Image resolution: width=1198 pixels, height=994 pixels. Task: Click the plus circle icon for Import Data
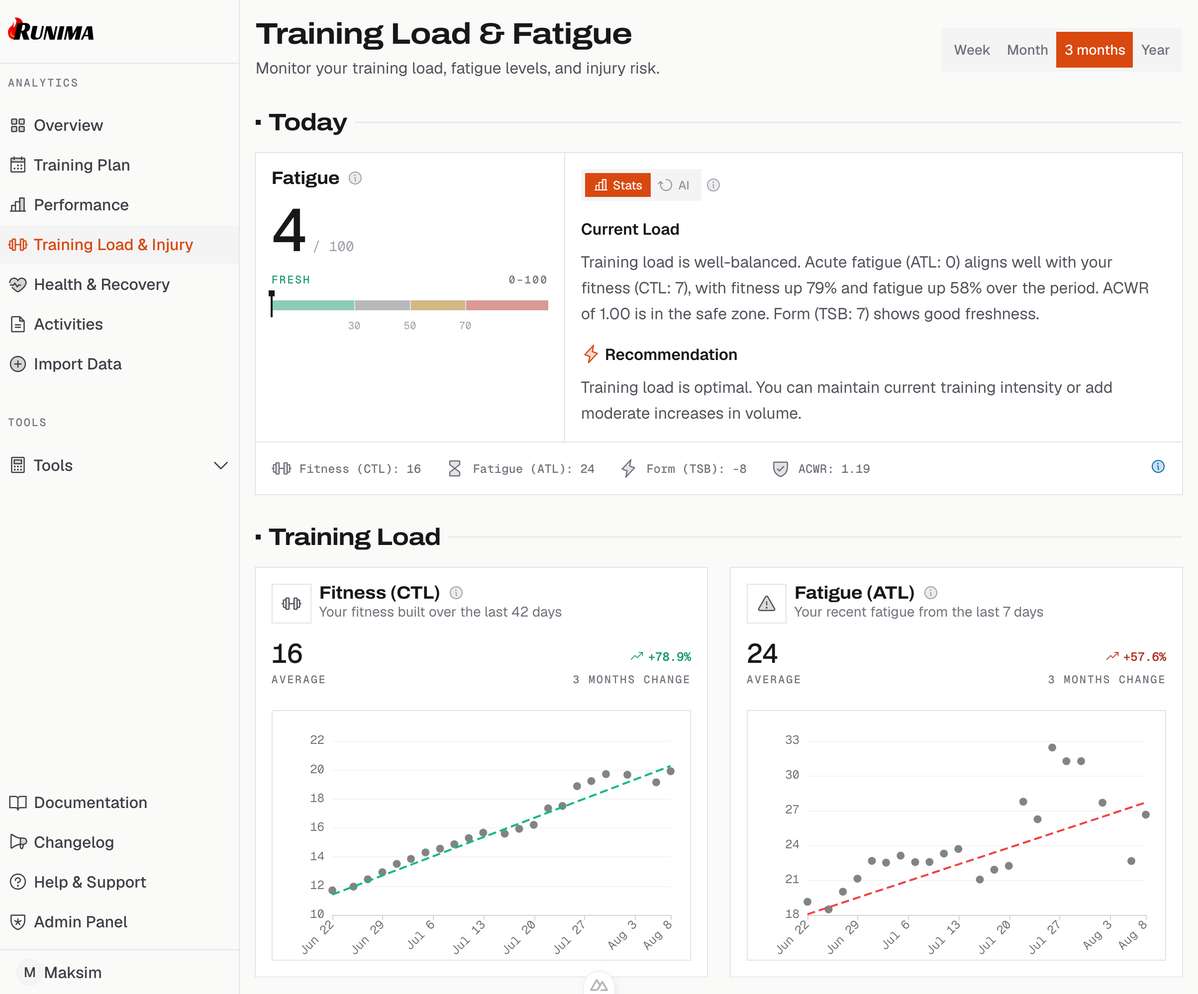pyautogui.click(x=18, y=364)
